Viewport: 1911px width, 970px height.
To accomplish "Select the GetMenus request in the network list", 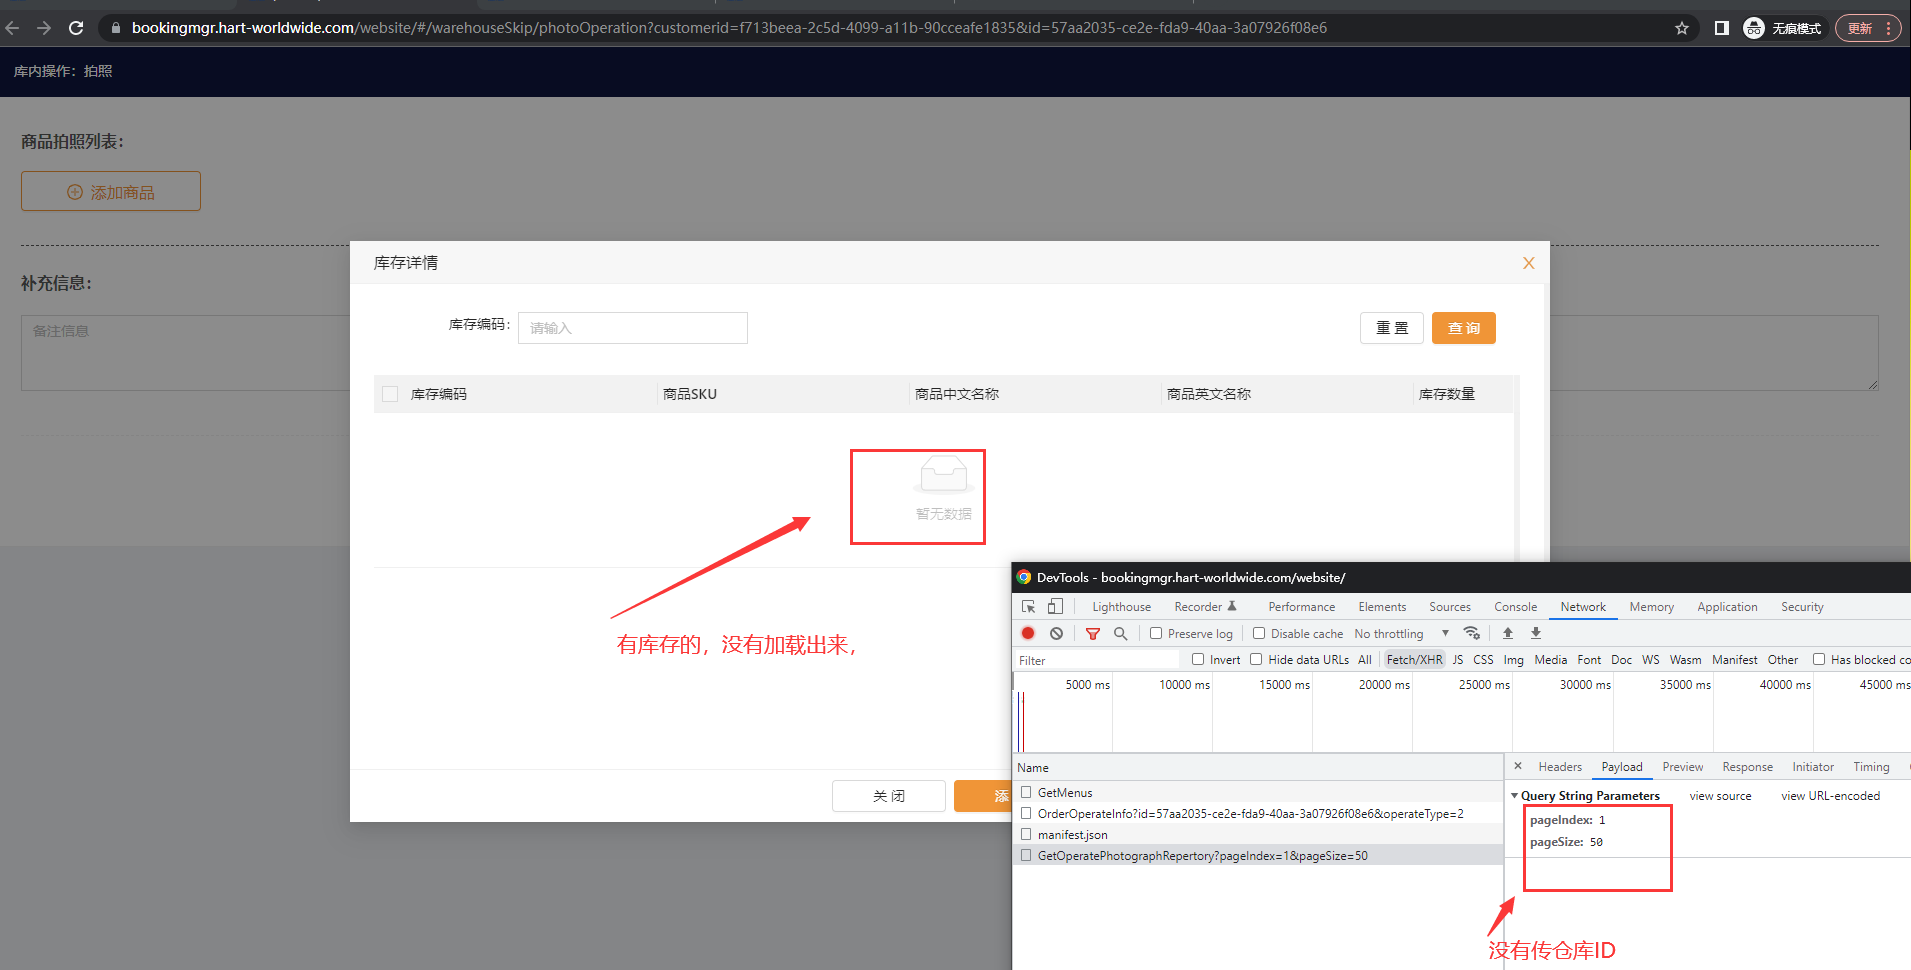I will pos(1065,793).
